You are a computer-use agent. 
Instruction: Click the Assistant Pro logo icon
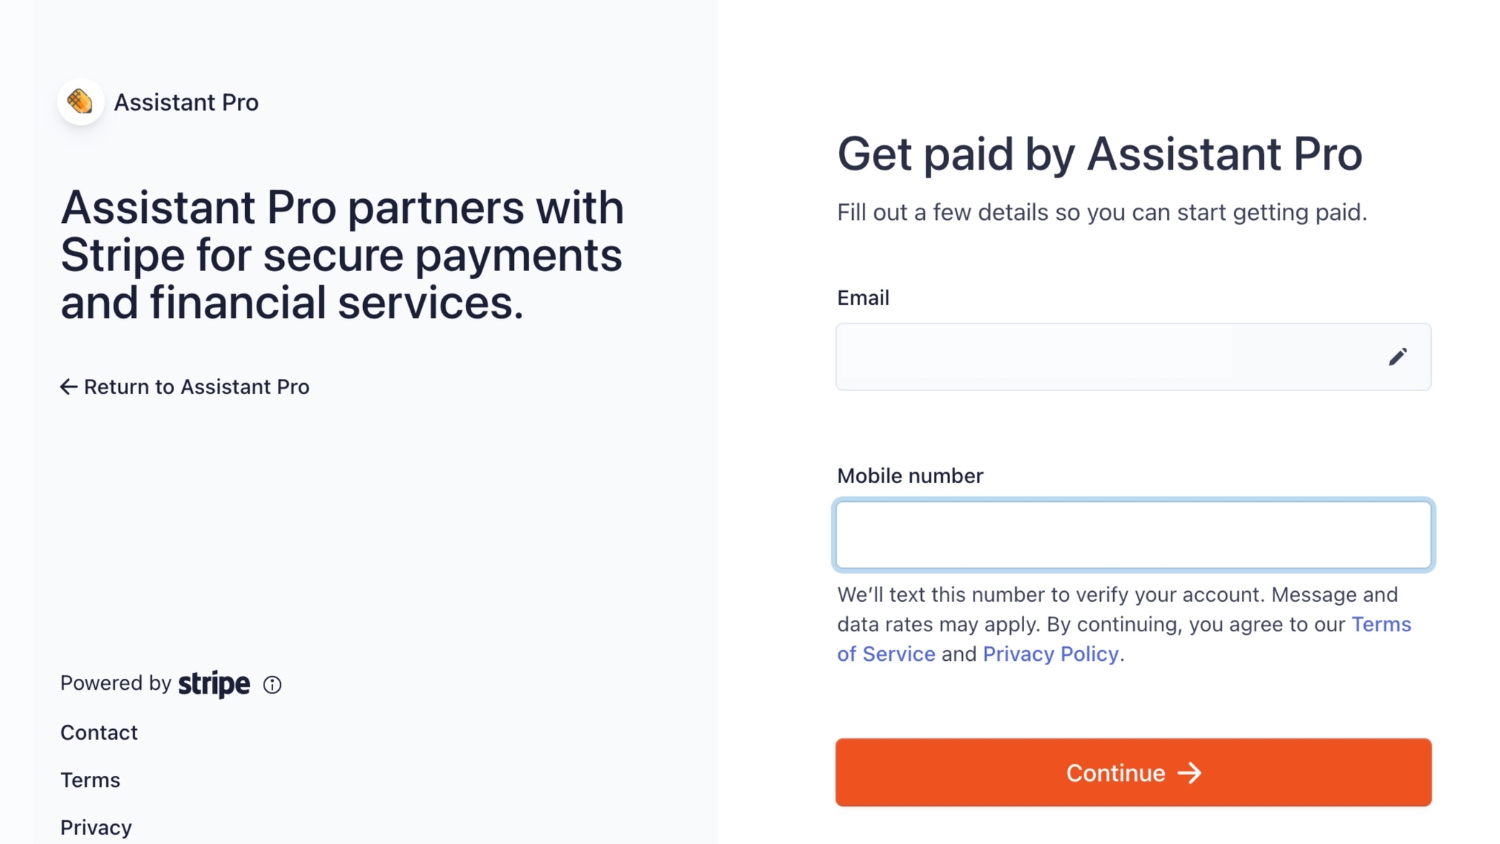pos(80,102)
